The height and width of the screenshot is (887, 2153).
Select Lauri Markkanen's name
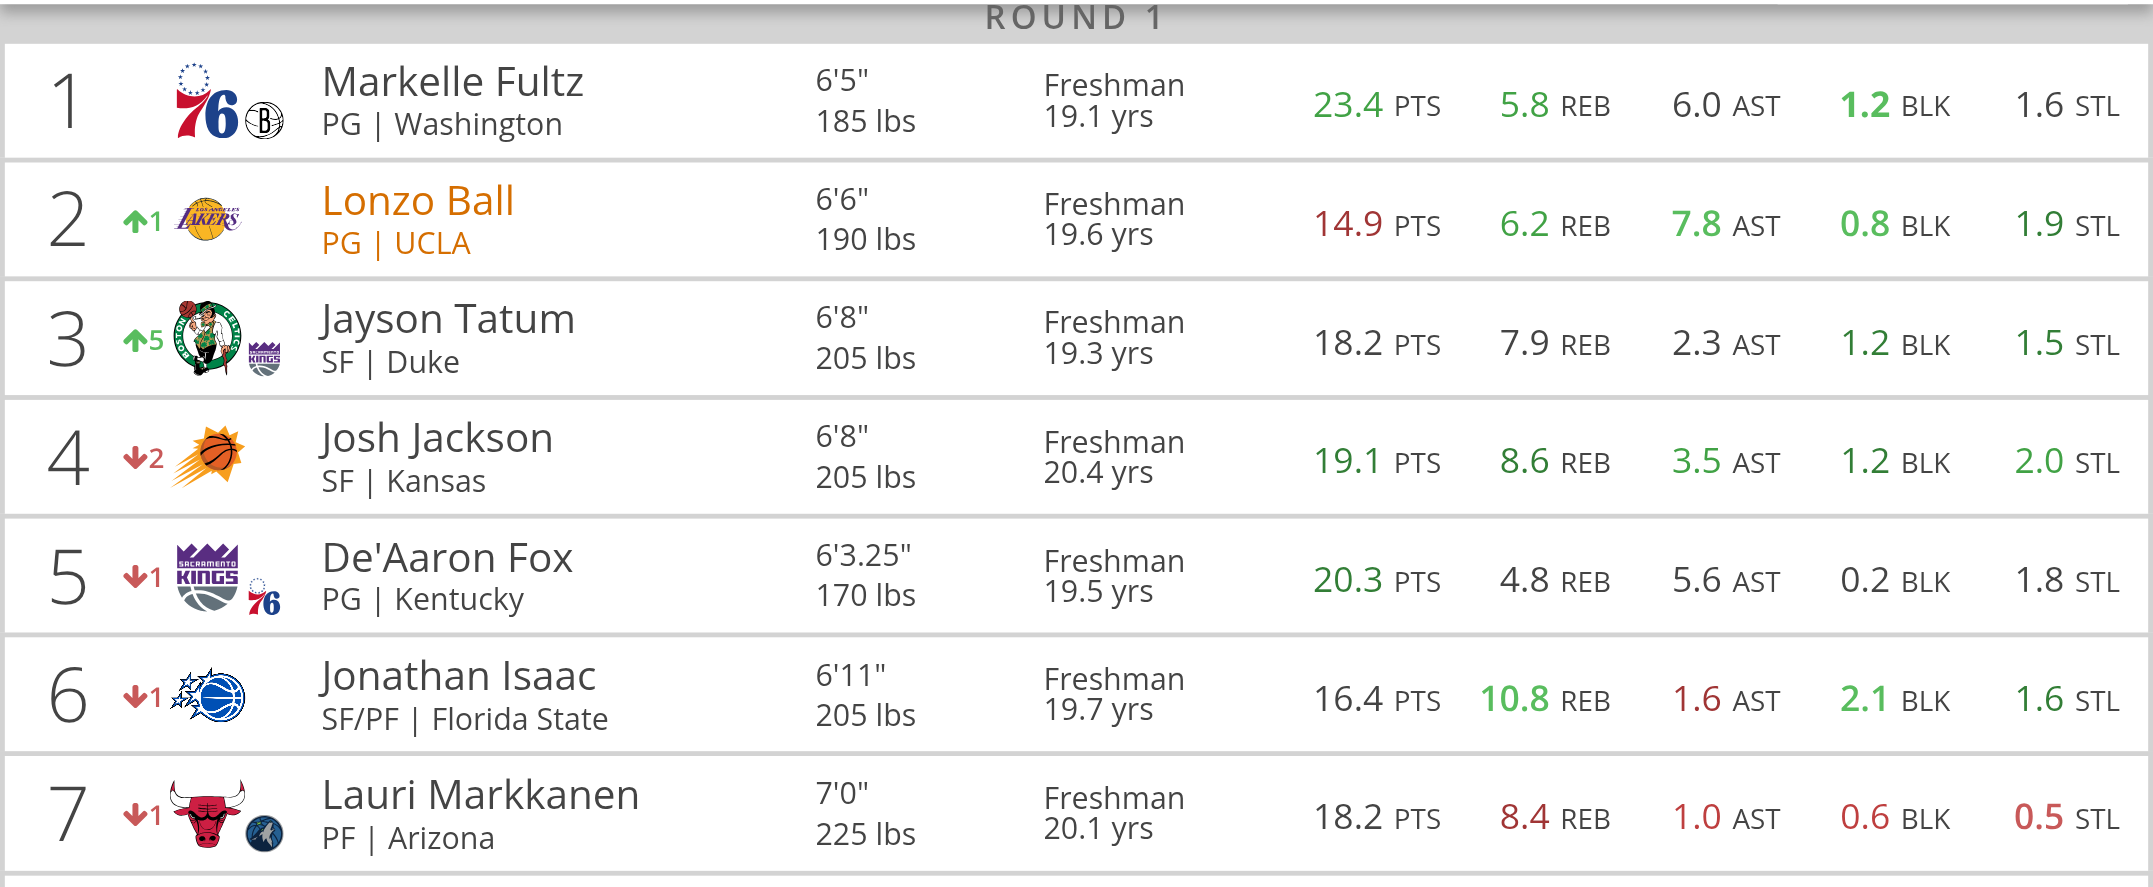480,796
